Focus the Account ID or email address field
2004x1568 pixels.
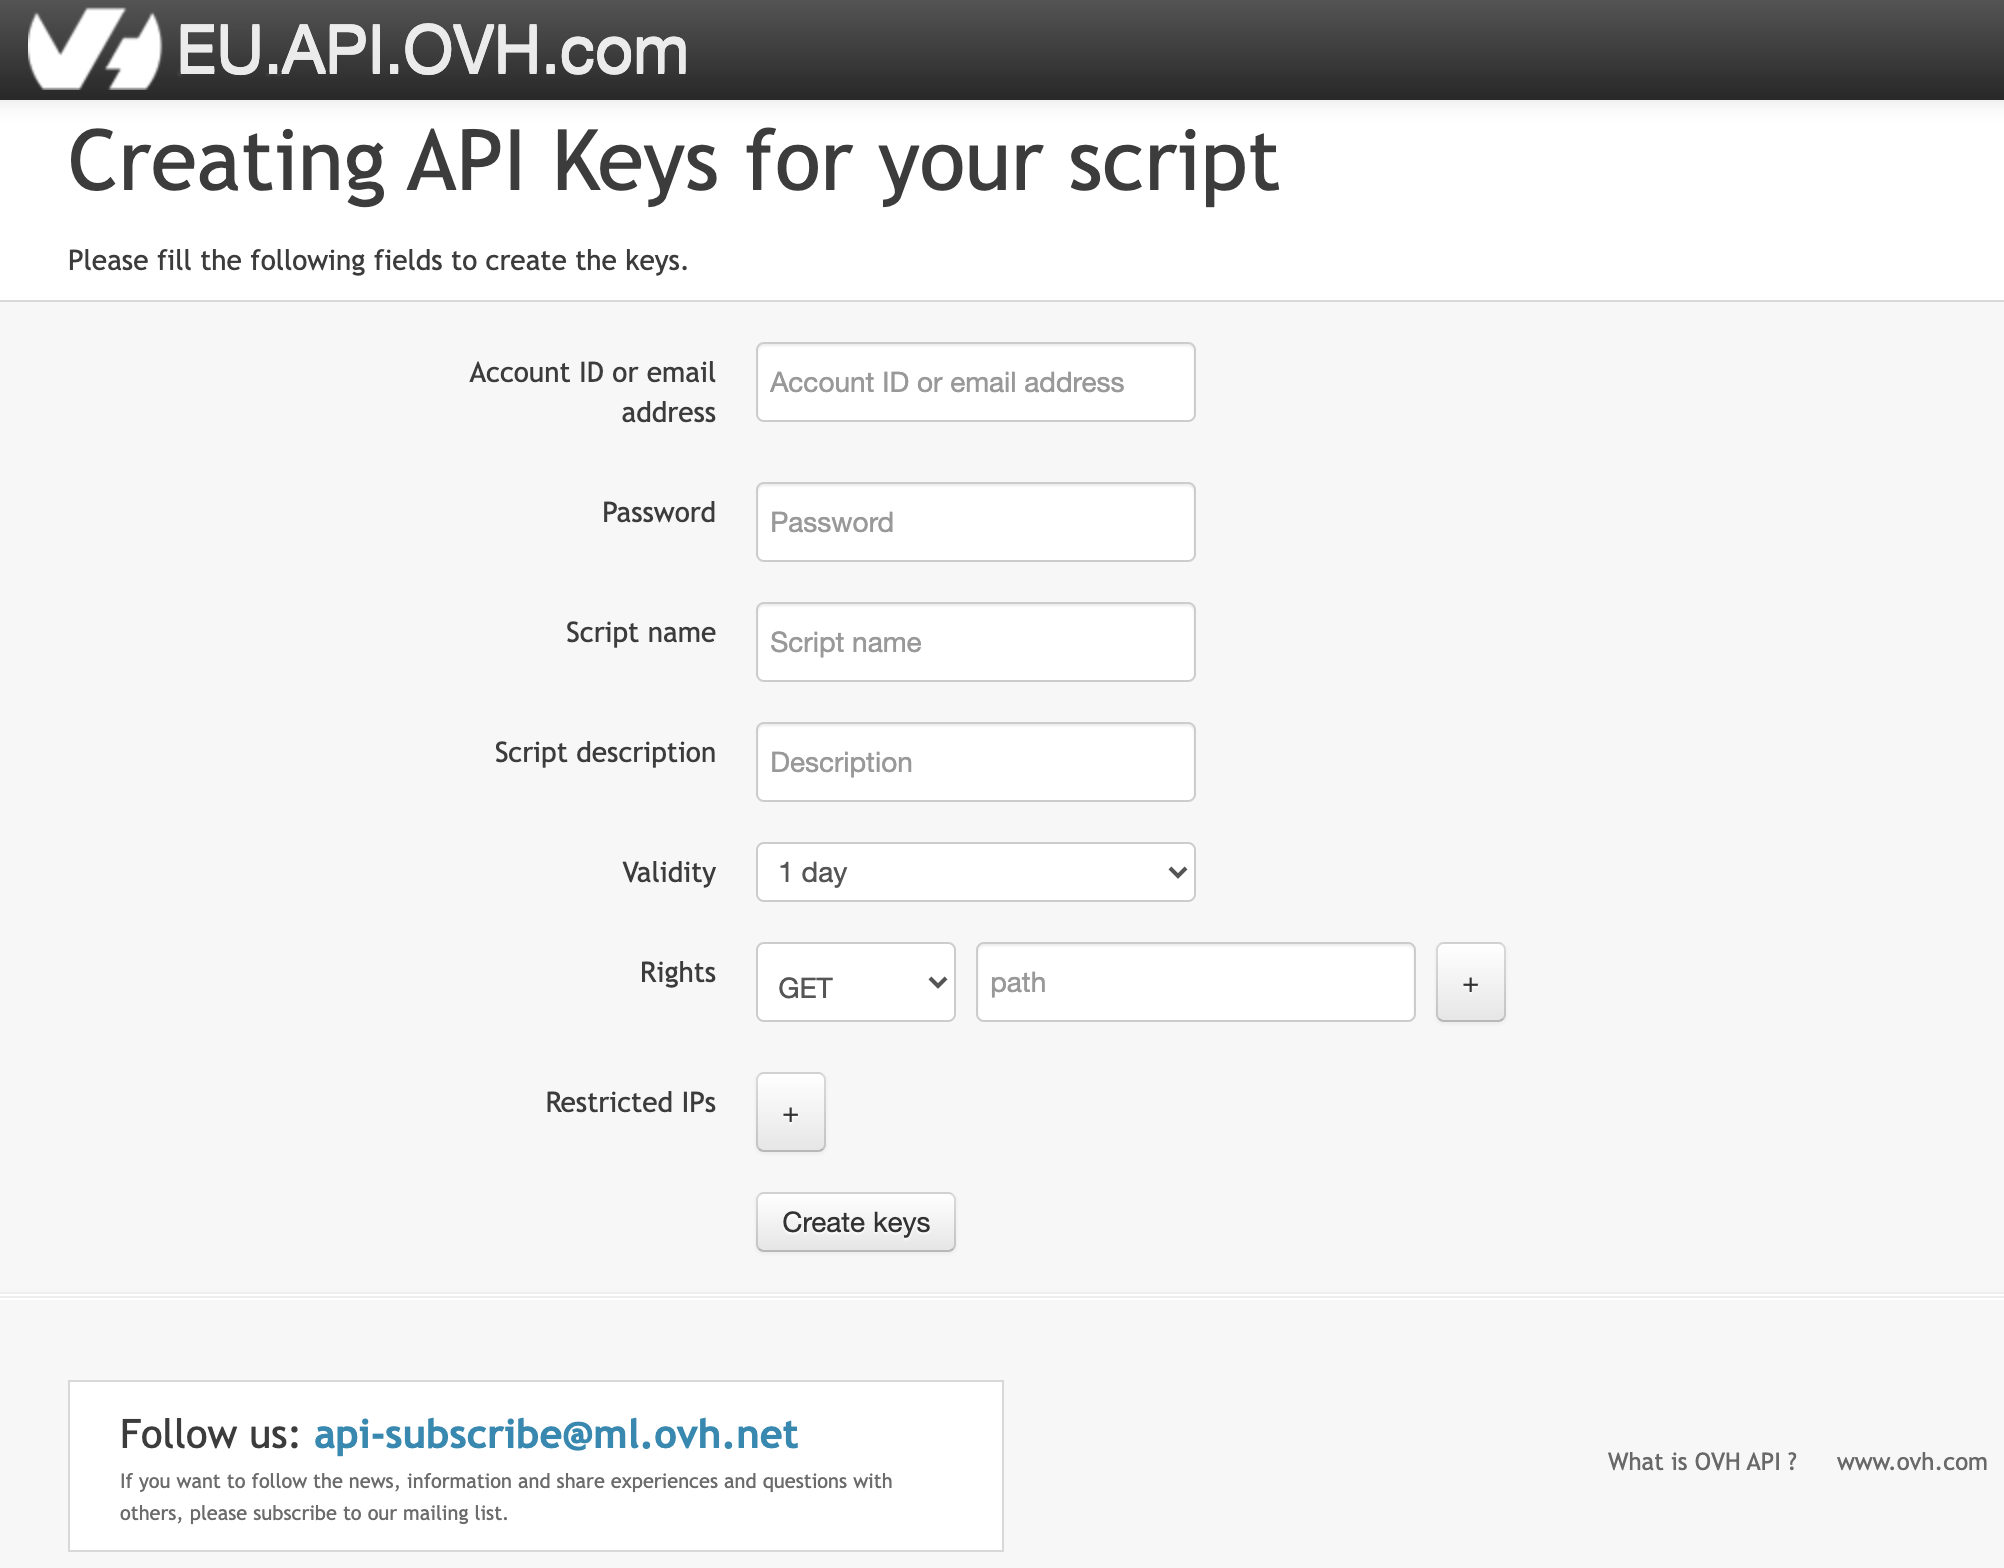(975, 383)
